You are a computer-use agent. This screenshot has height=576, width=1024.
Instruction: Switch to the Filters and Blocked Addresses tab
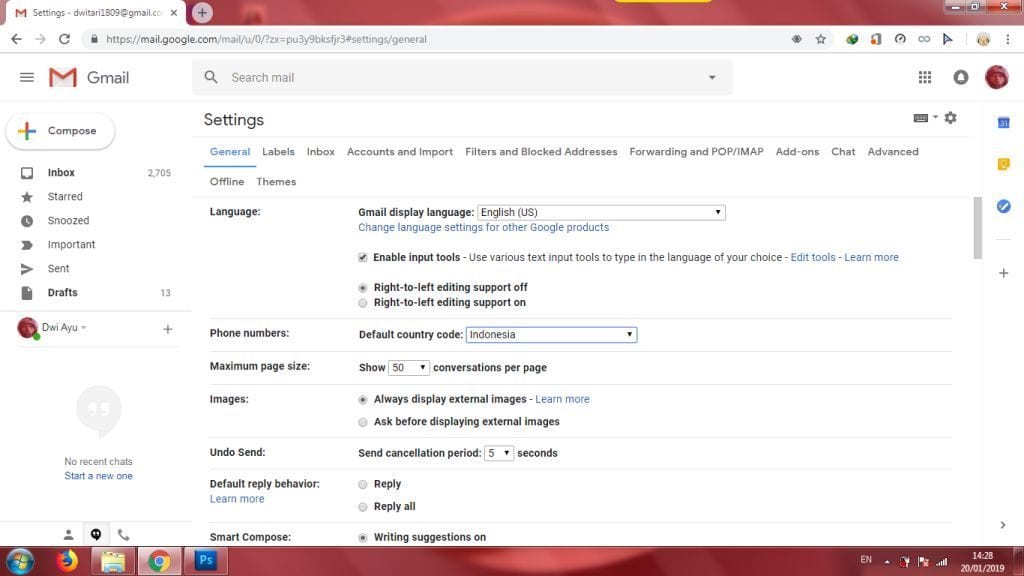coord(541,152)
